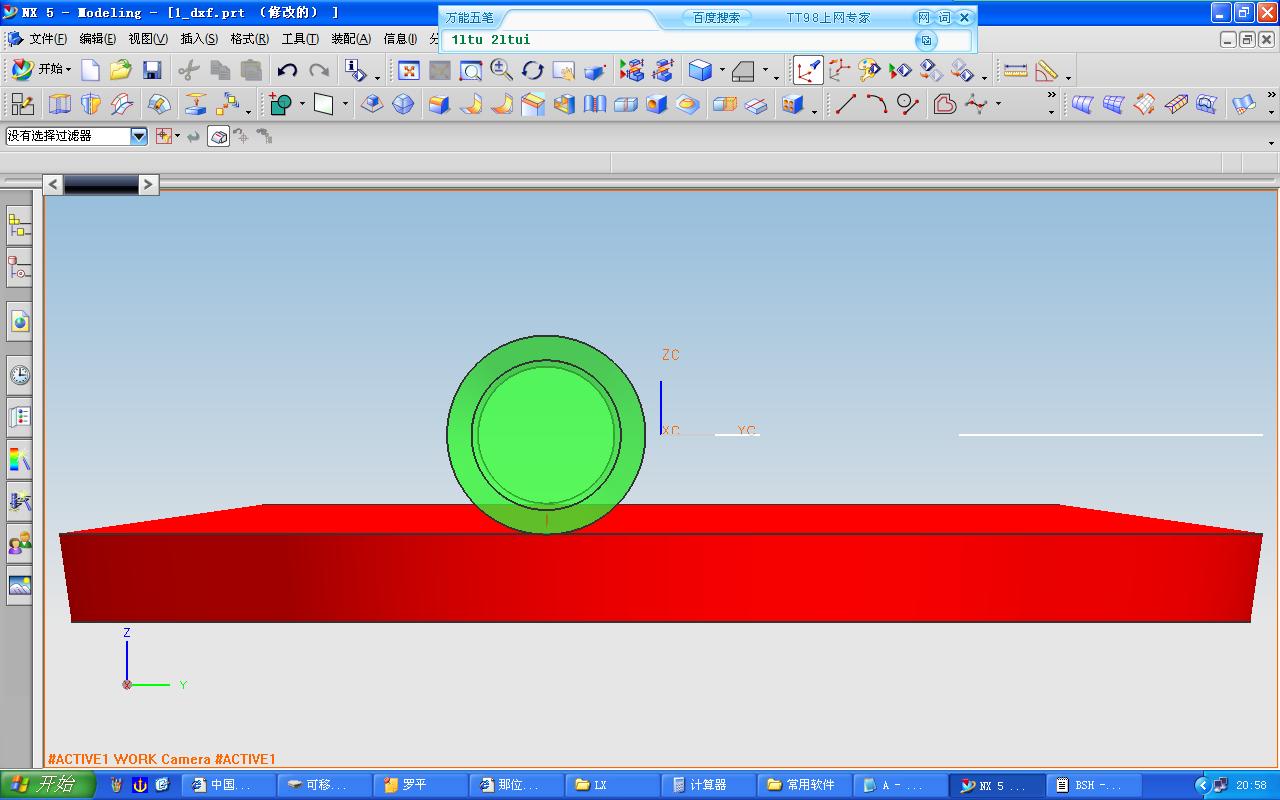
Task: Click the Windows 开始 Start button
Action: (x=47, y=785)
